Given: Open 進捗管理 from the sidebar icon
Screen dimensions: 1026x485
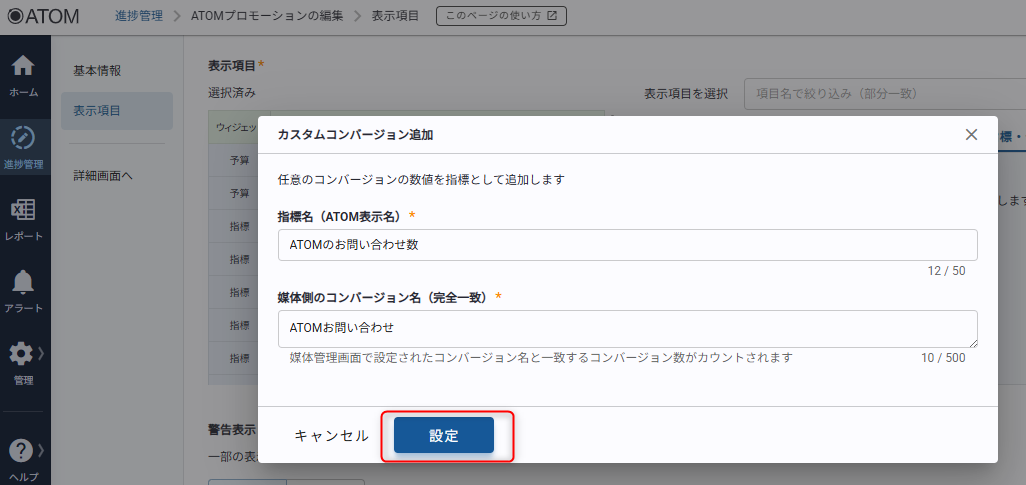Looking at the screenshot, I should pyautogui.click(x=23, y=137).
